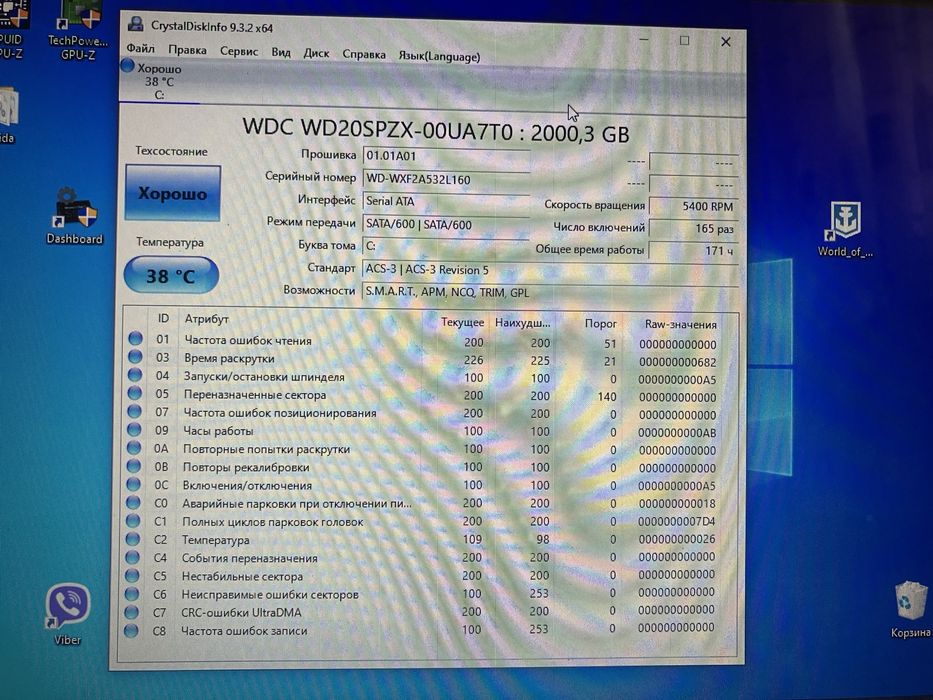Select the World_of_ desktop shortcut
Screen dimensions: 933x700
click(845, 229)
